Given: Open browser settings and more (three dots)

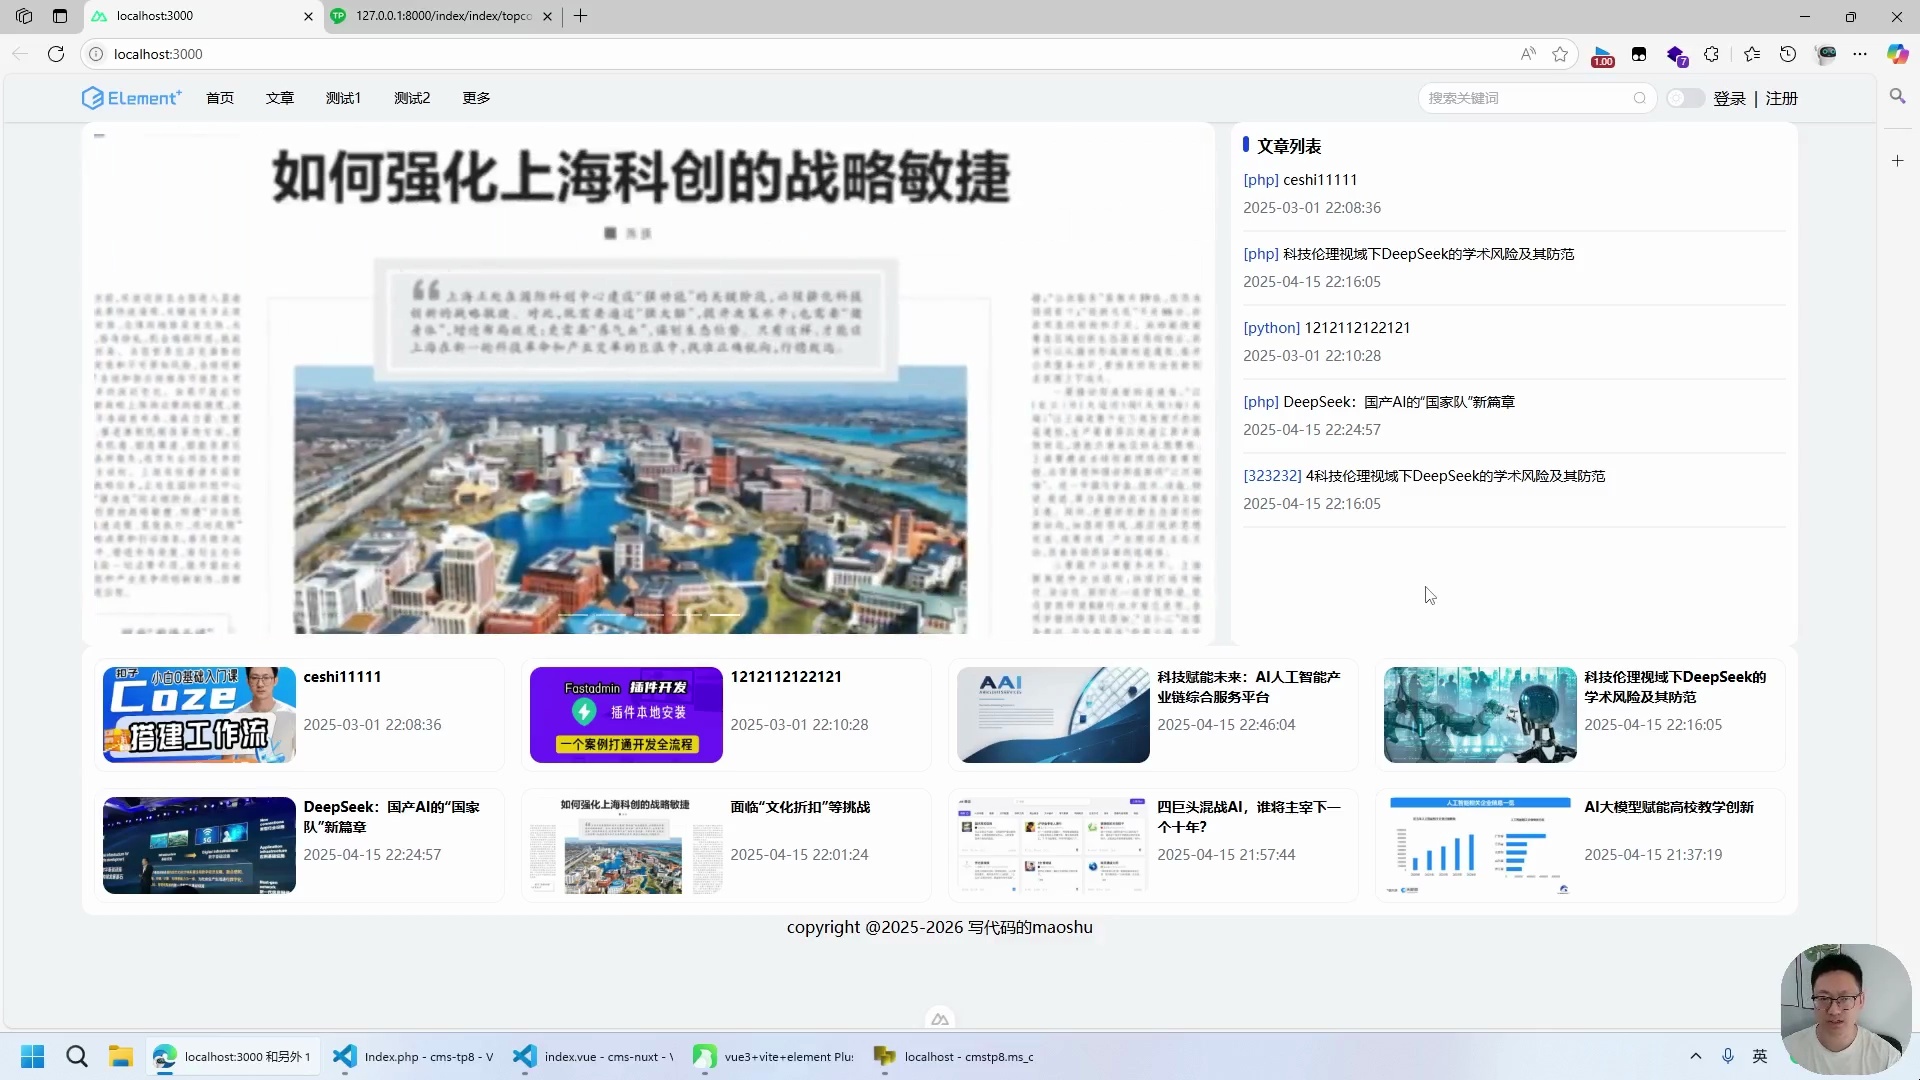Looking at the screenshot, I should [1860, 54].
